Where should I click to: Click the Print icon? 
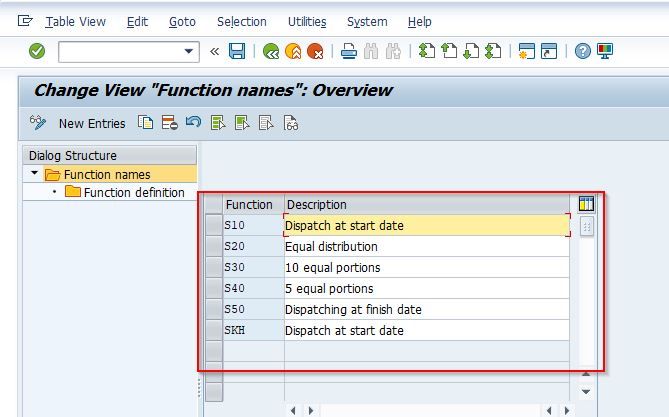(349, 52)
